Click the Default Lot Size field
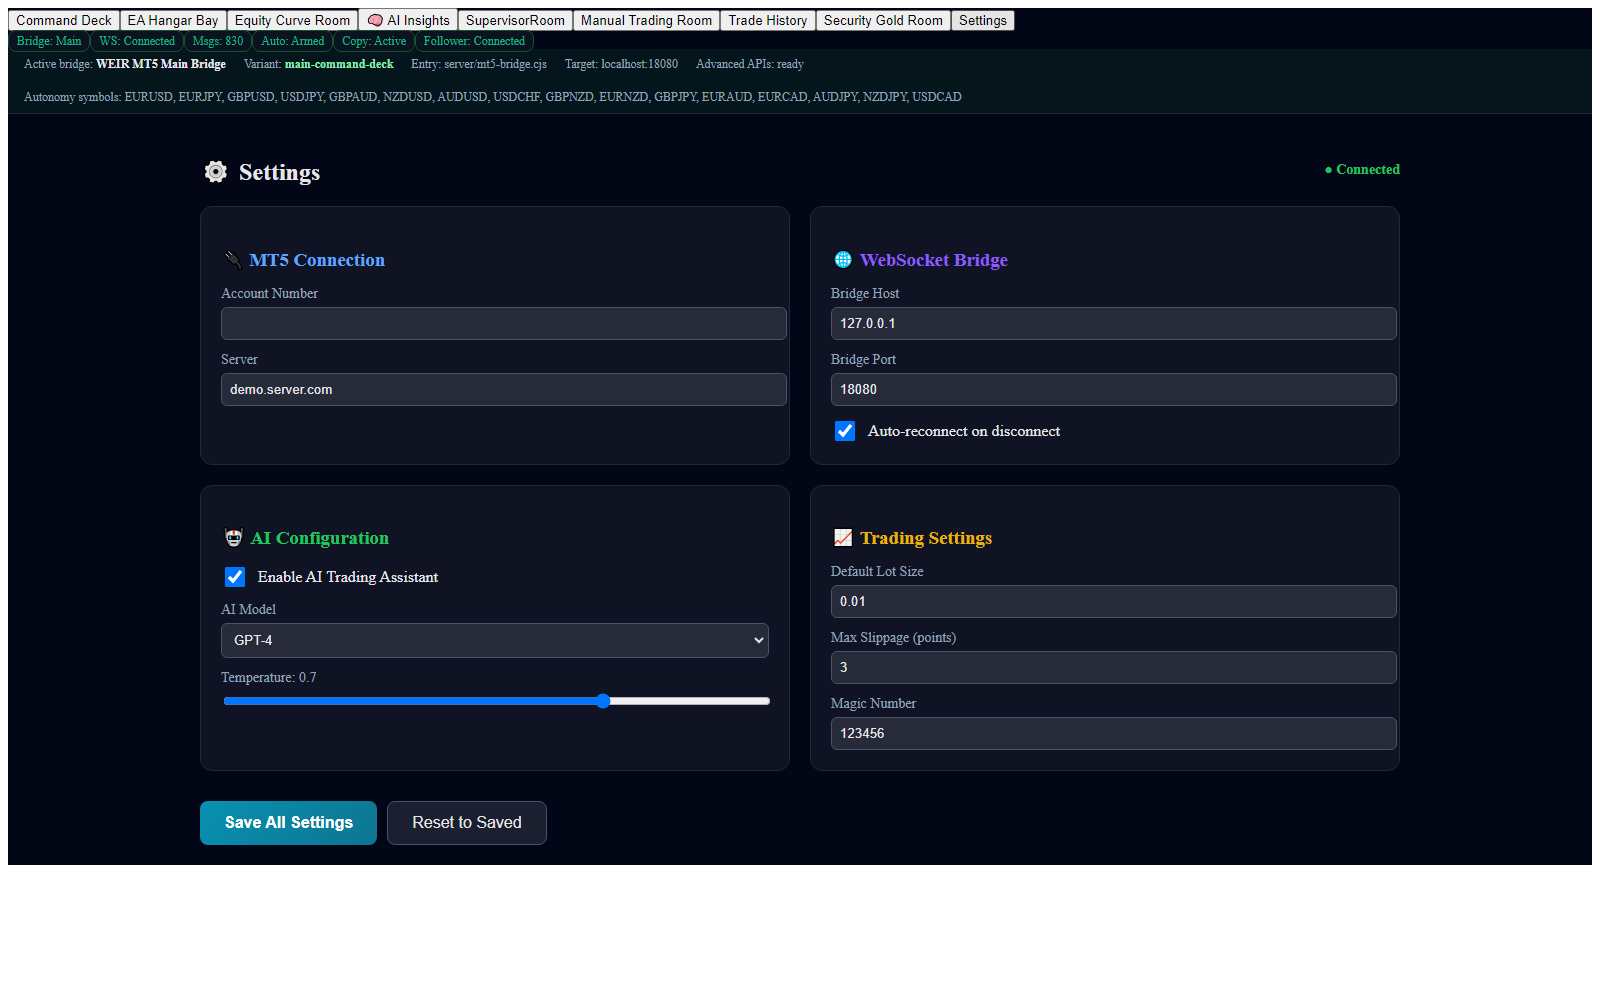The image size is (1600, 1000). tap(1113, 601)
